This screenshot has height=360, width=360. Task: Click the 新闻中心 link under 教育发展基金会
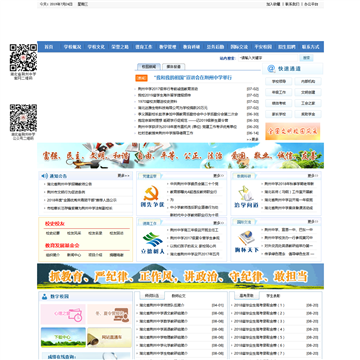click(x=74, y=255)
